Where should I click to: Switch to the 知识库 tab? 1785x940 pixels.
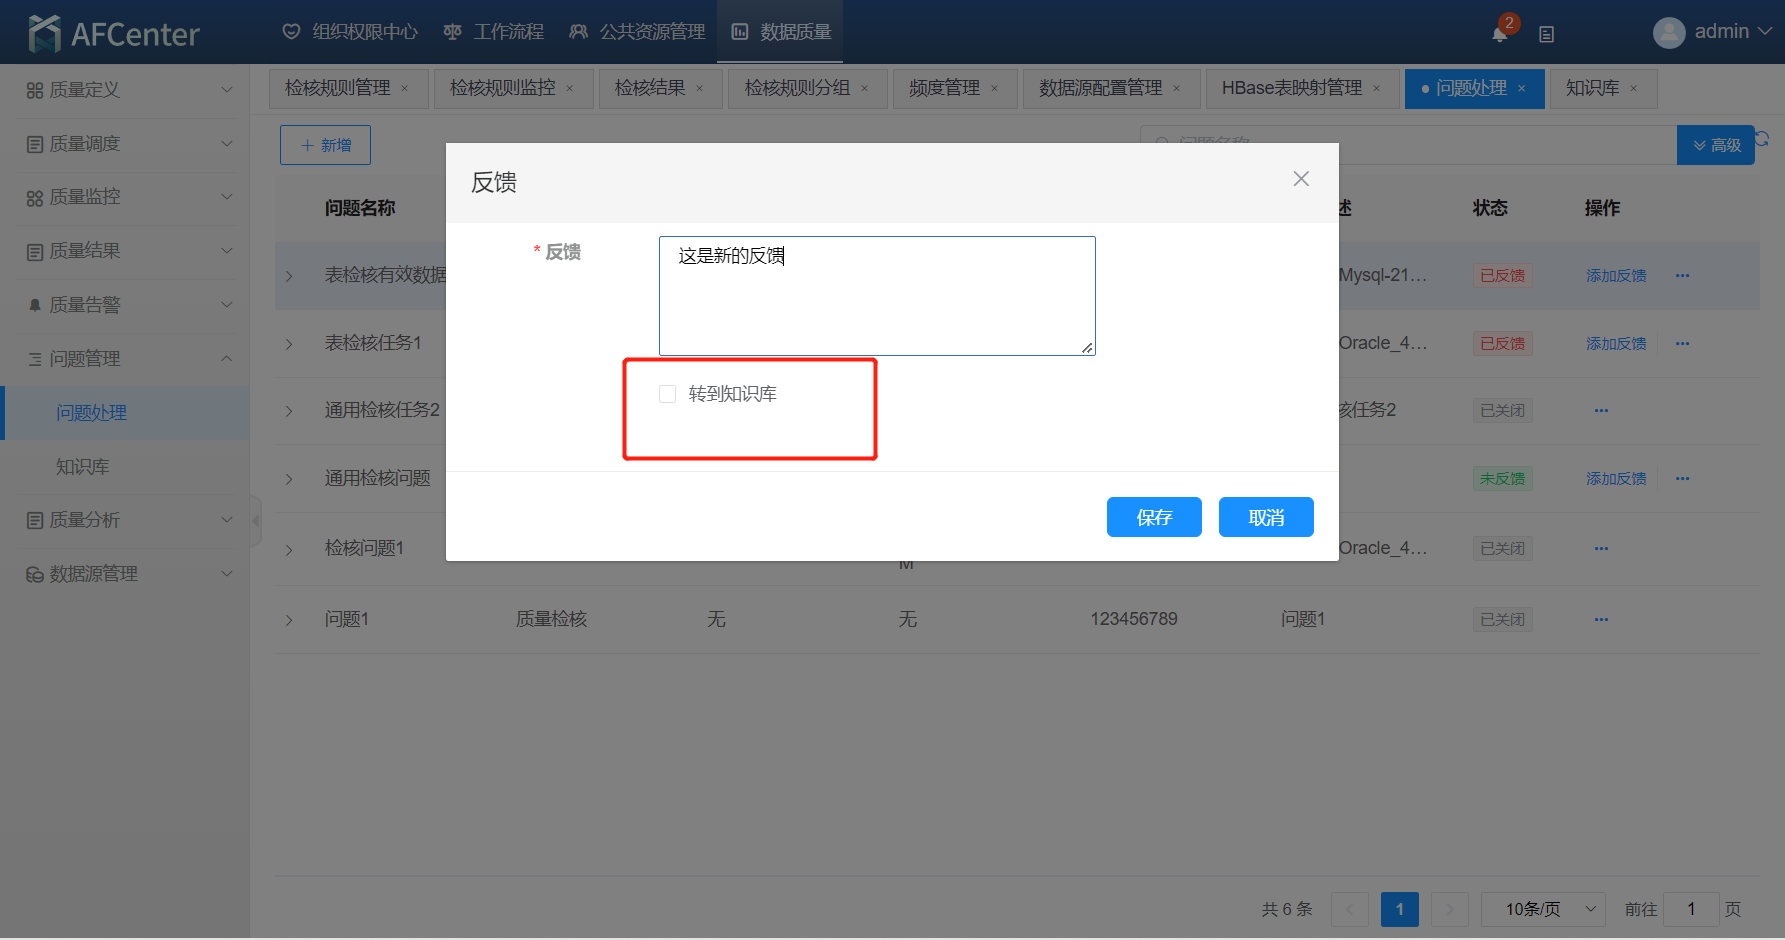click(x=1592, y=89)
